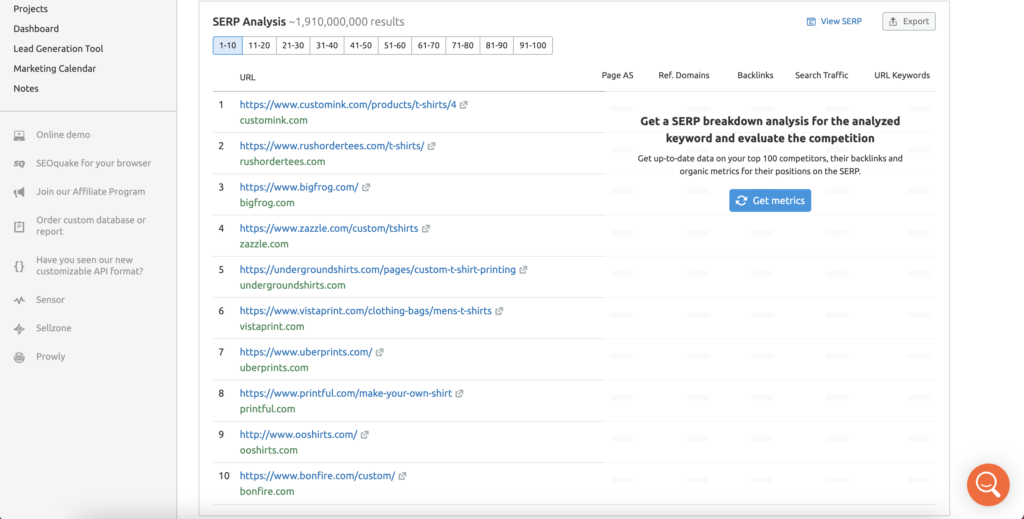The width and height of the screenshot is (1024, 519).
Task: Open Projects in the sidebar
Action: coord(31,9)
